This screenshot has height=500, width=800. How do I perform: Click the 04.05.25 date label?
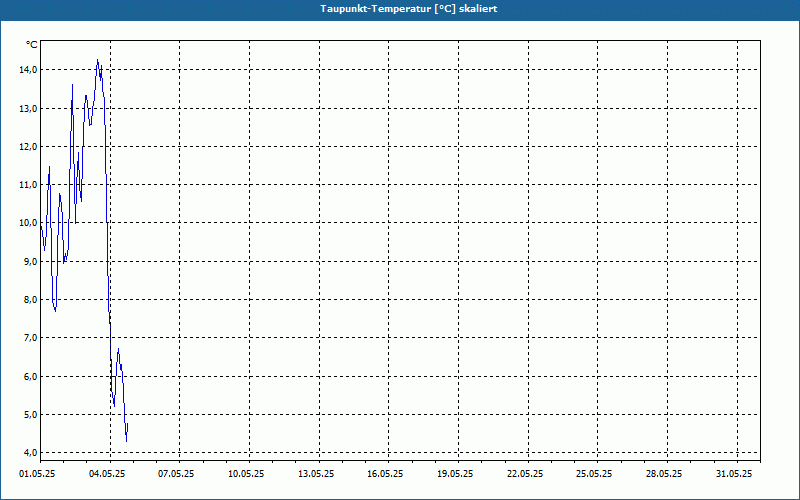(107, 474)
